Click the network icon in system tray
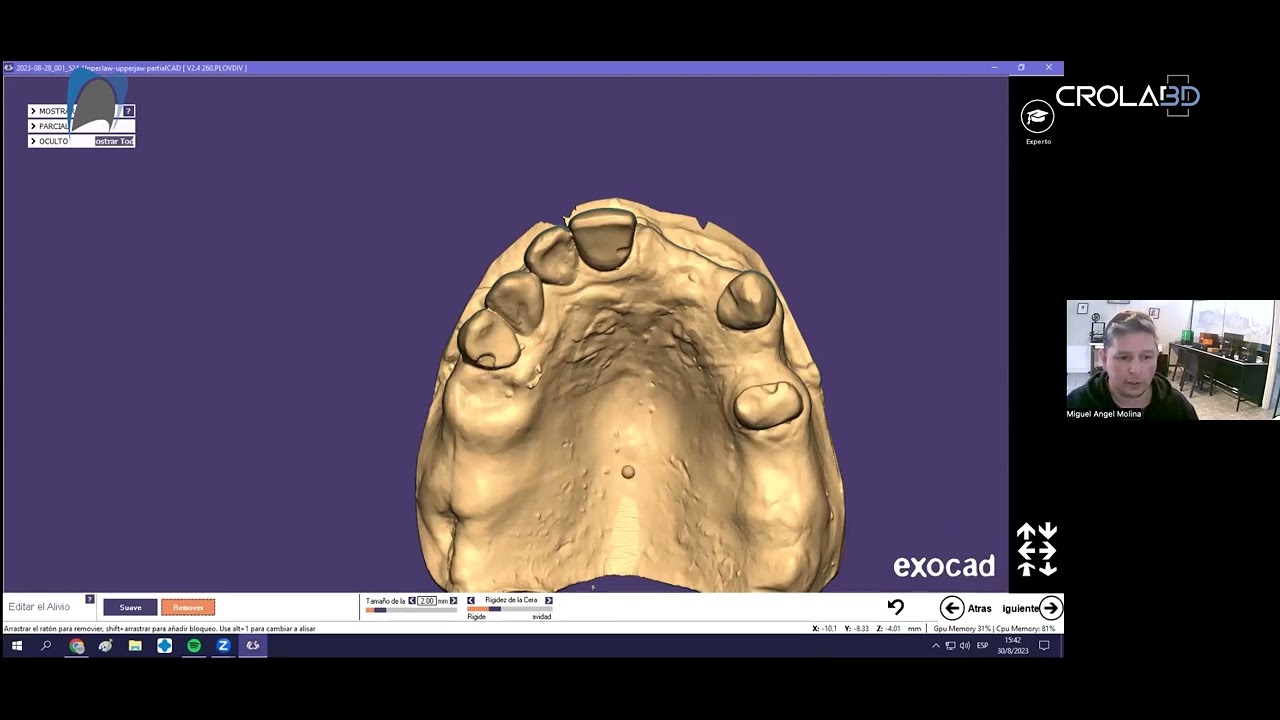The image size is (1280, 720). [950, 646]
